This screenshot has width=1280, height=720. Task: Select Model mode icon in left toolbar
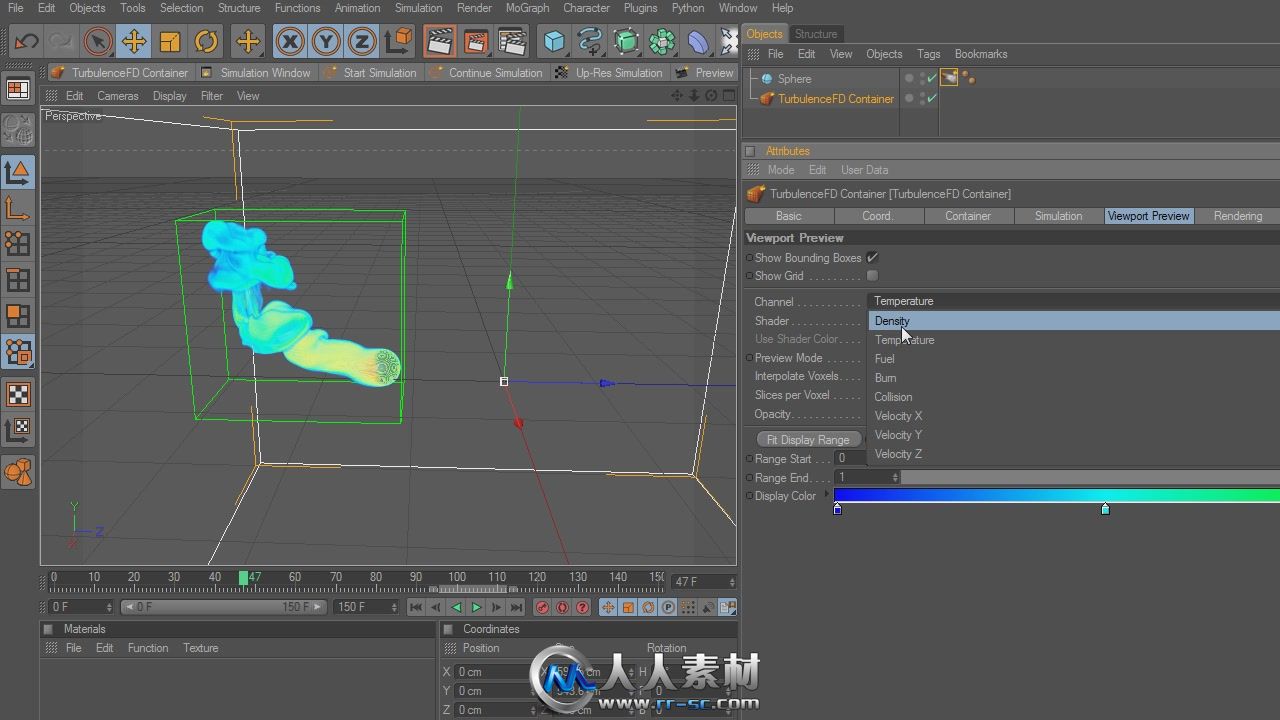pyautogui.click(x=18, y=172)
